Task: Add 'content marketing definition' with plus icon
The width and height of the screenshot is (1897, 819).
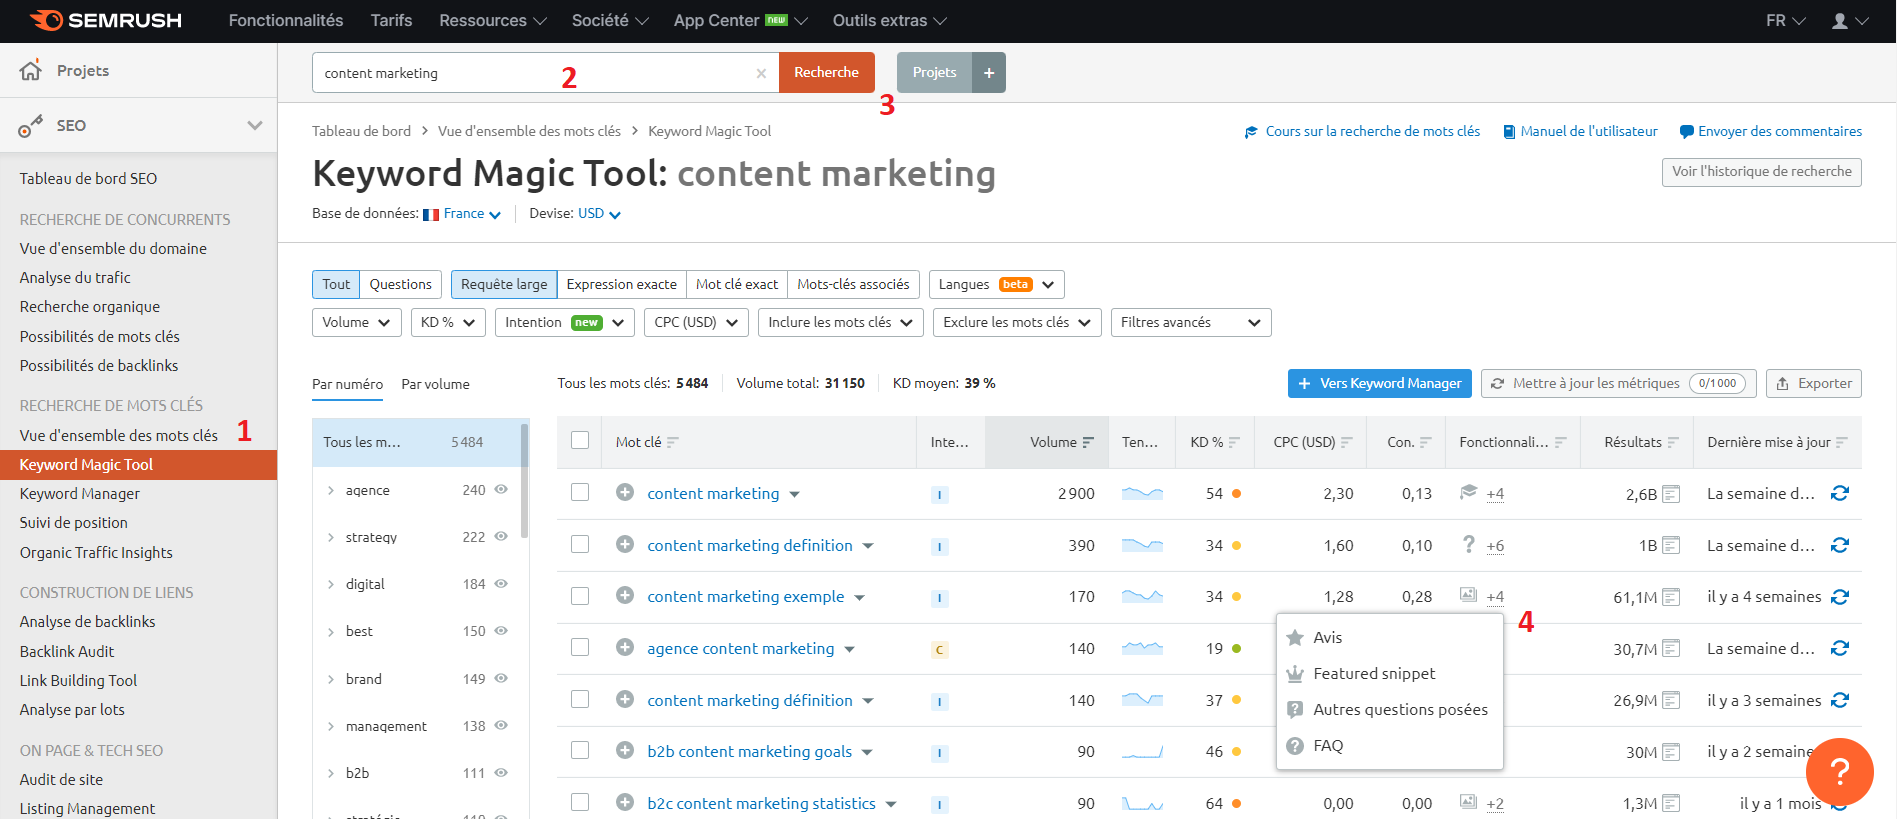Action: [x=625, y=544]
